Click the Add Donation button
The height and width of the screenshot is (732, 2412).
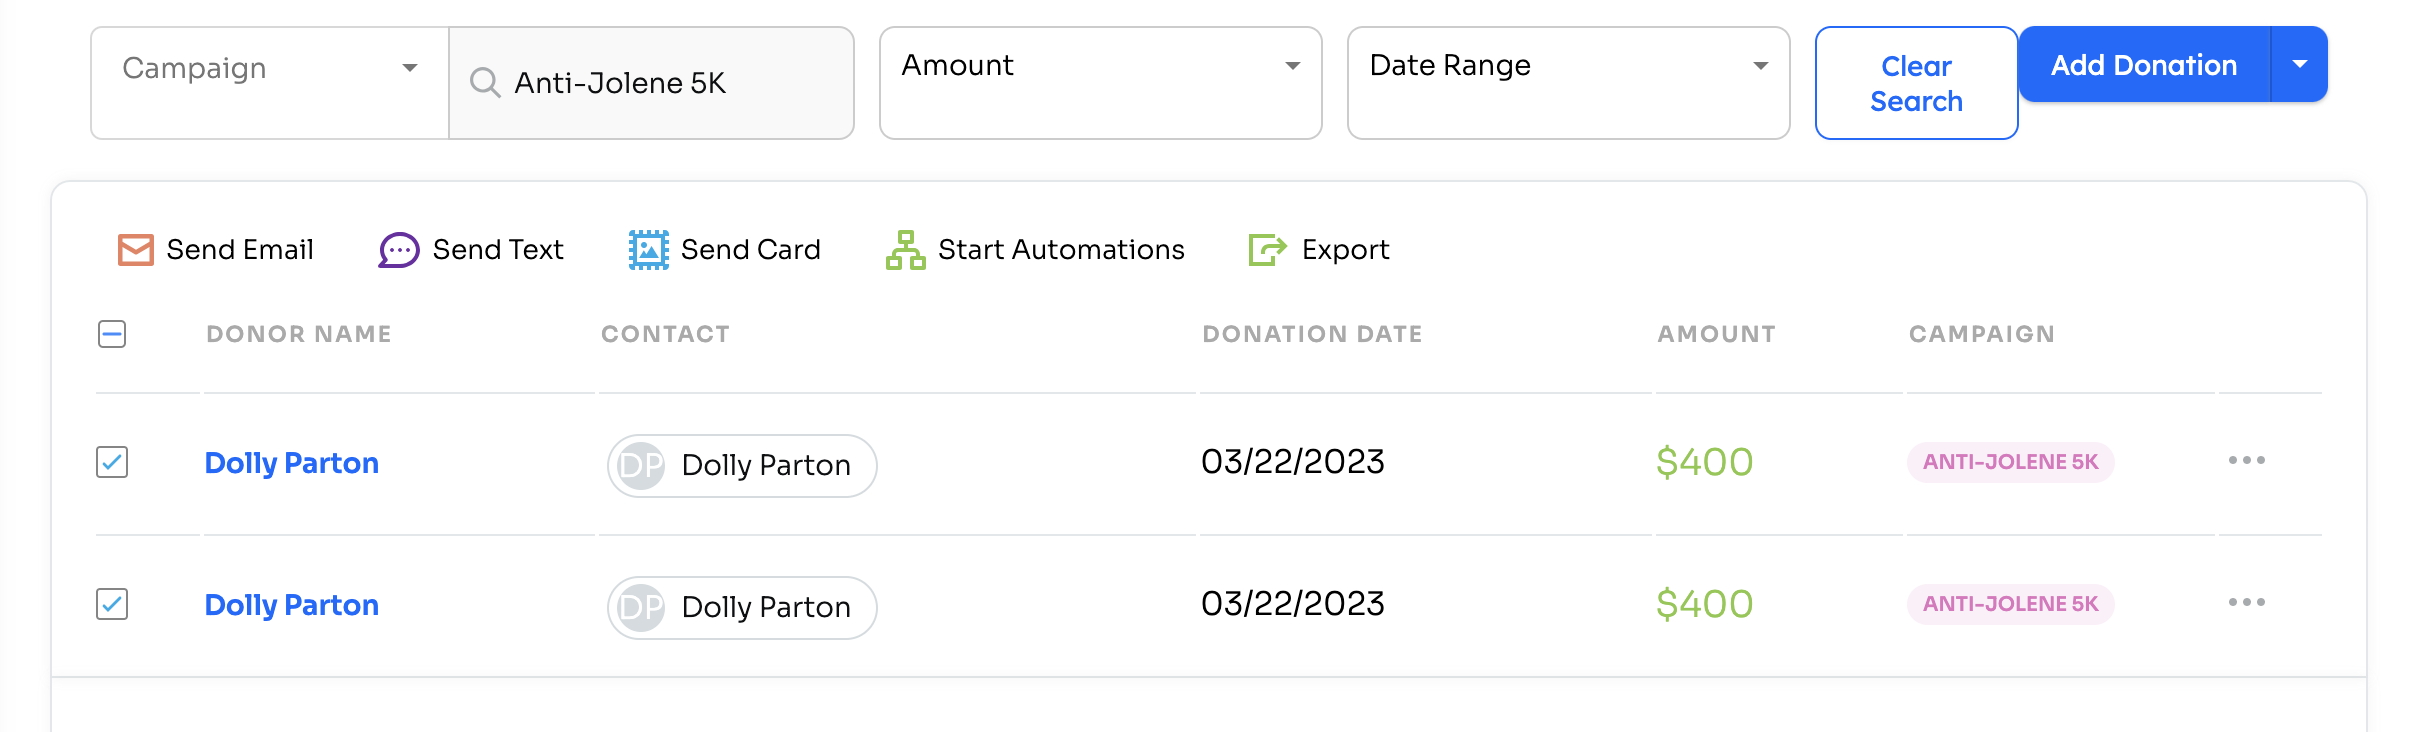point(2144,64)
